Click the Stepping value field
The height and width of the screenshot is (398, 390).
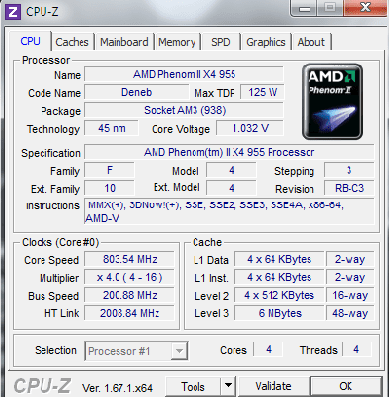(349, 170)
